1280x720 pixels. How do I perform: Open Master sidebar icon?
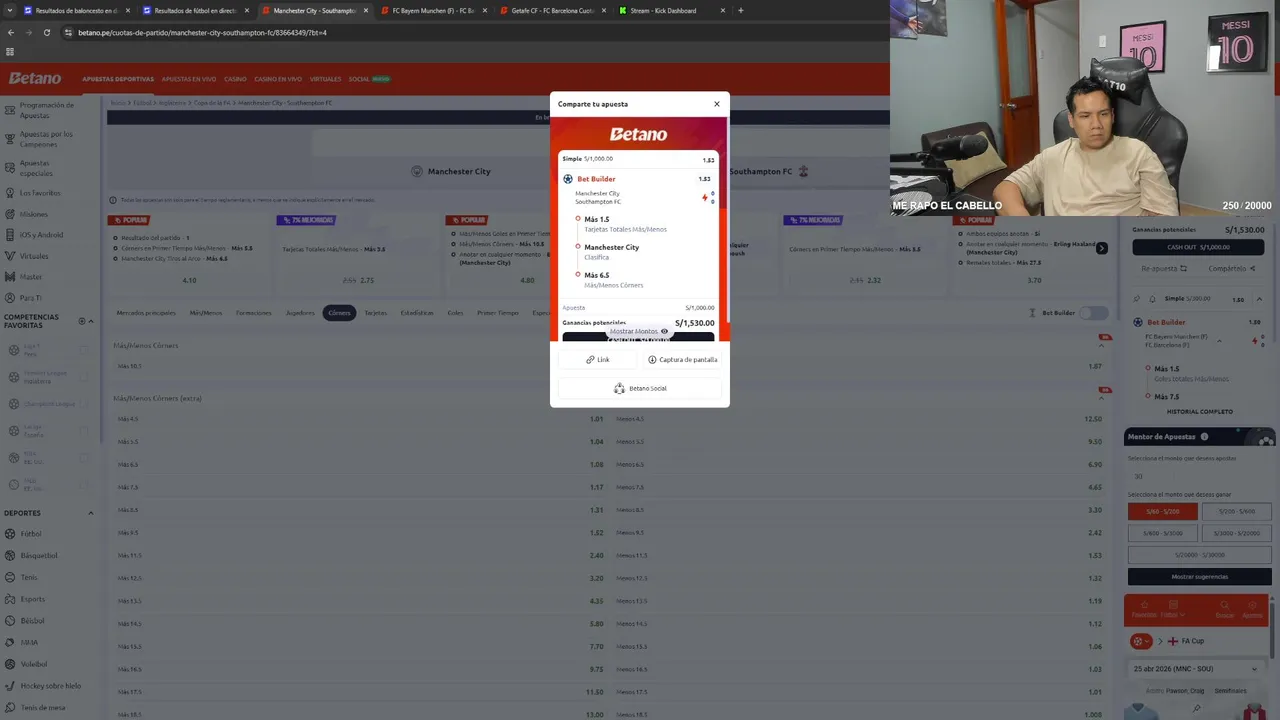[10, 277]
